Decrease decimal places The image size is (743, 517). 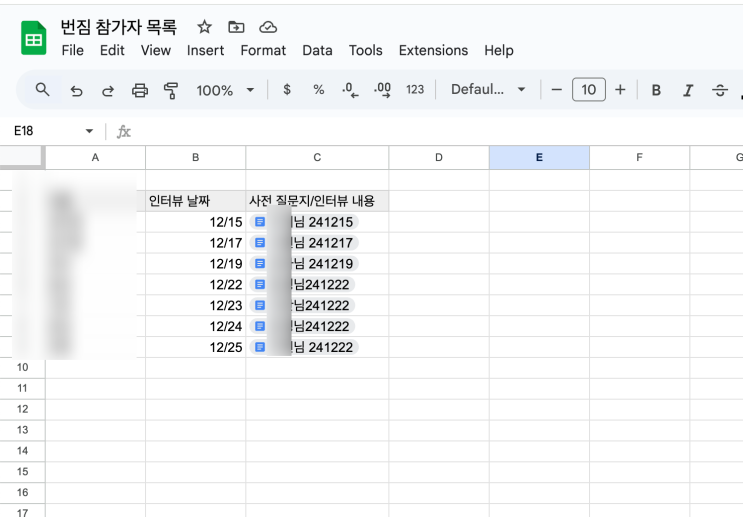tap(350, 90)
